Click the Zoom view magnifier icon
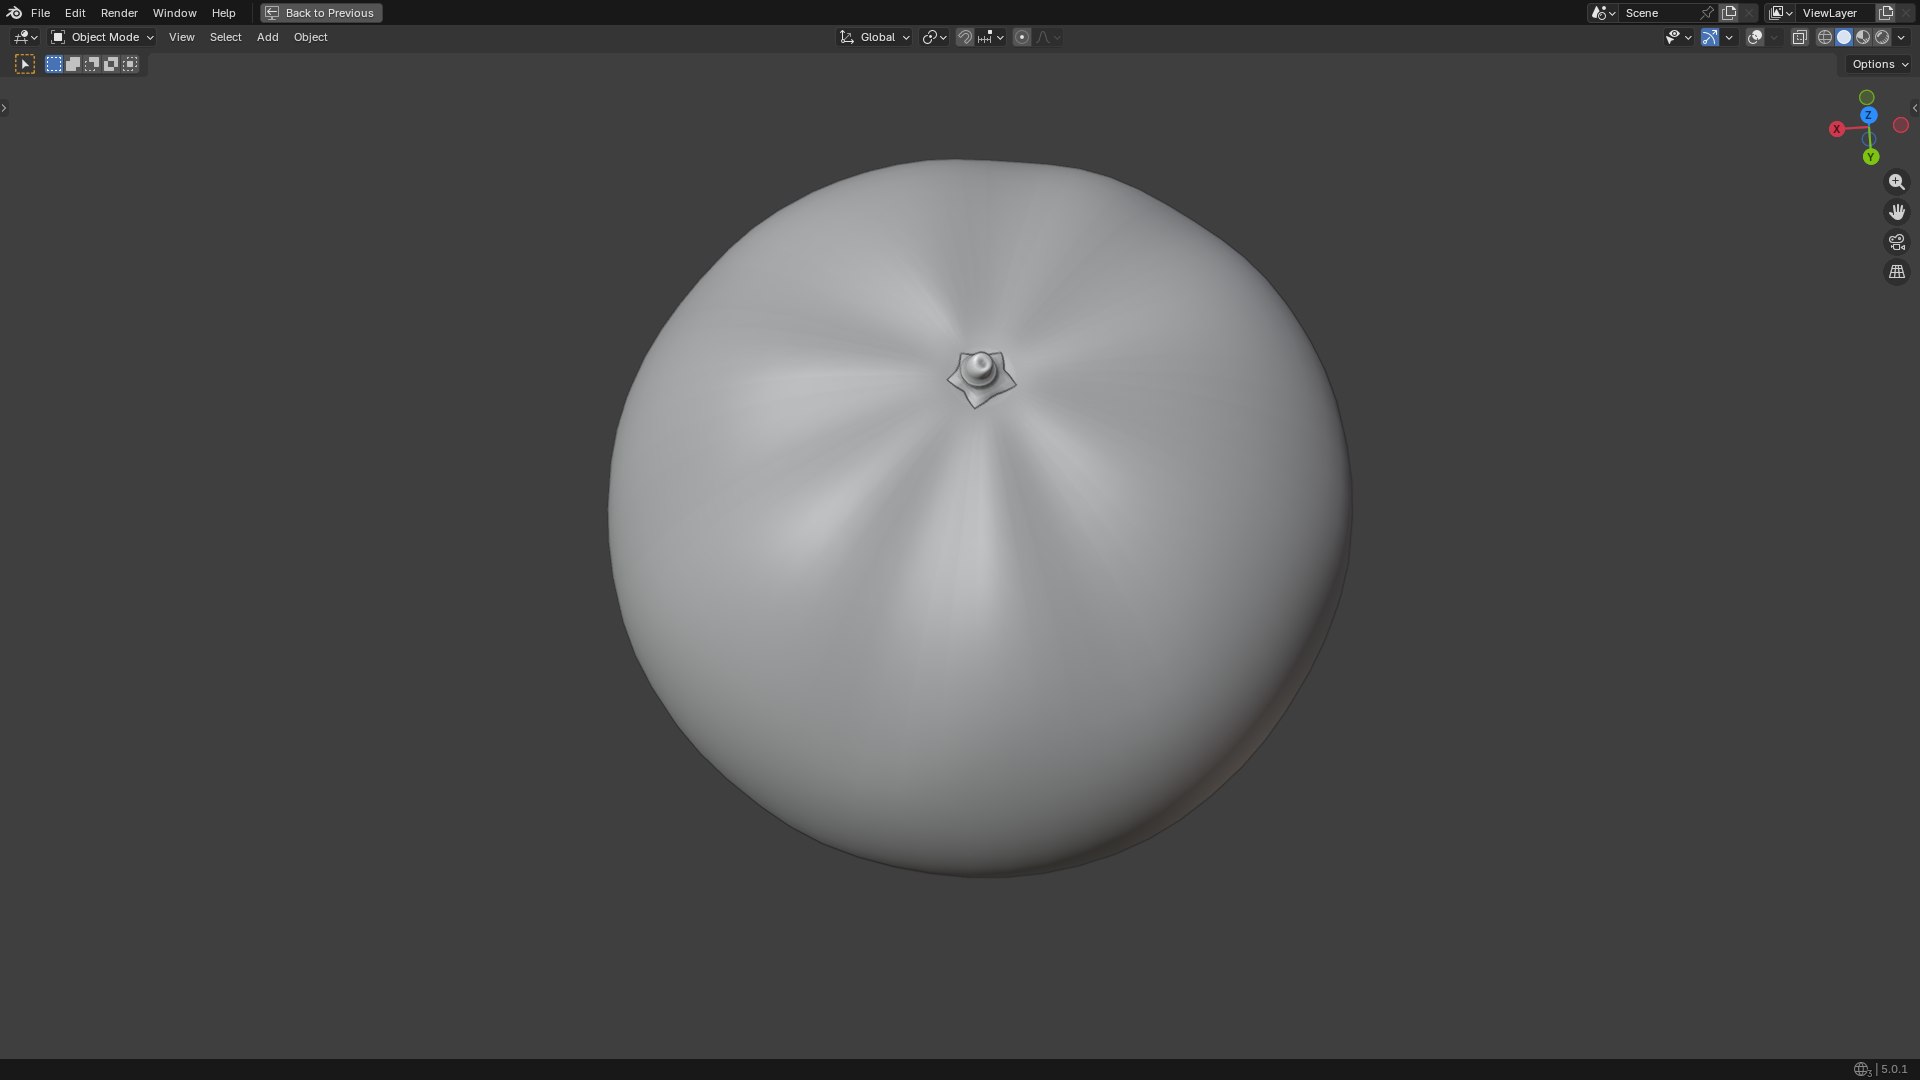The height and width of the screenshot is (1080, 1920). [x=1897, y=182]
